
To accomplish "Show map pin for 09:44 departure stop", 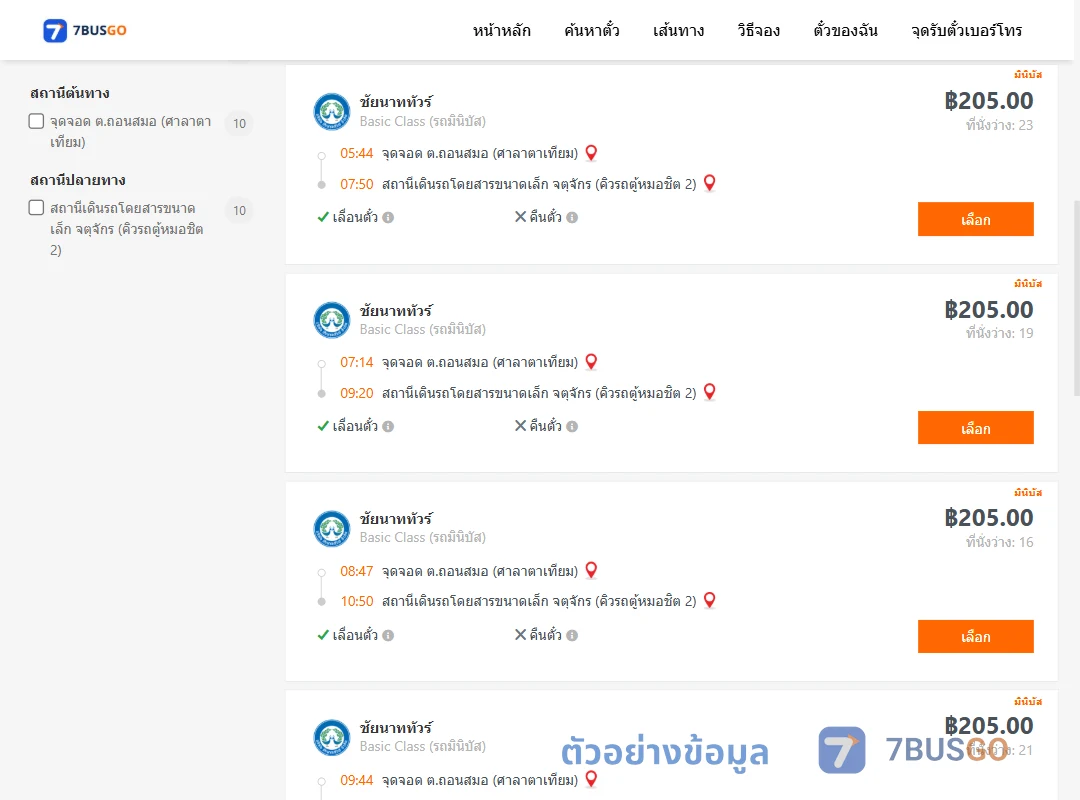I will tap(591, 779).
